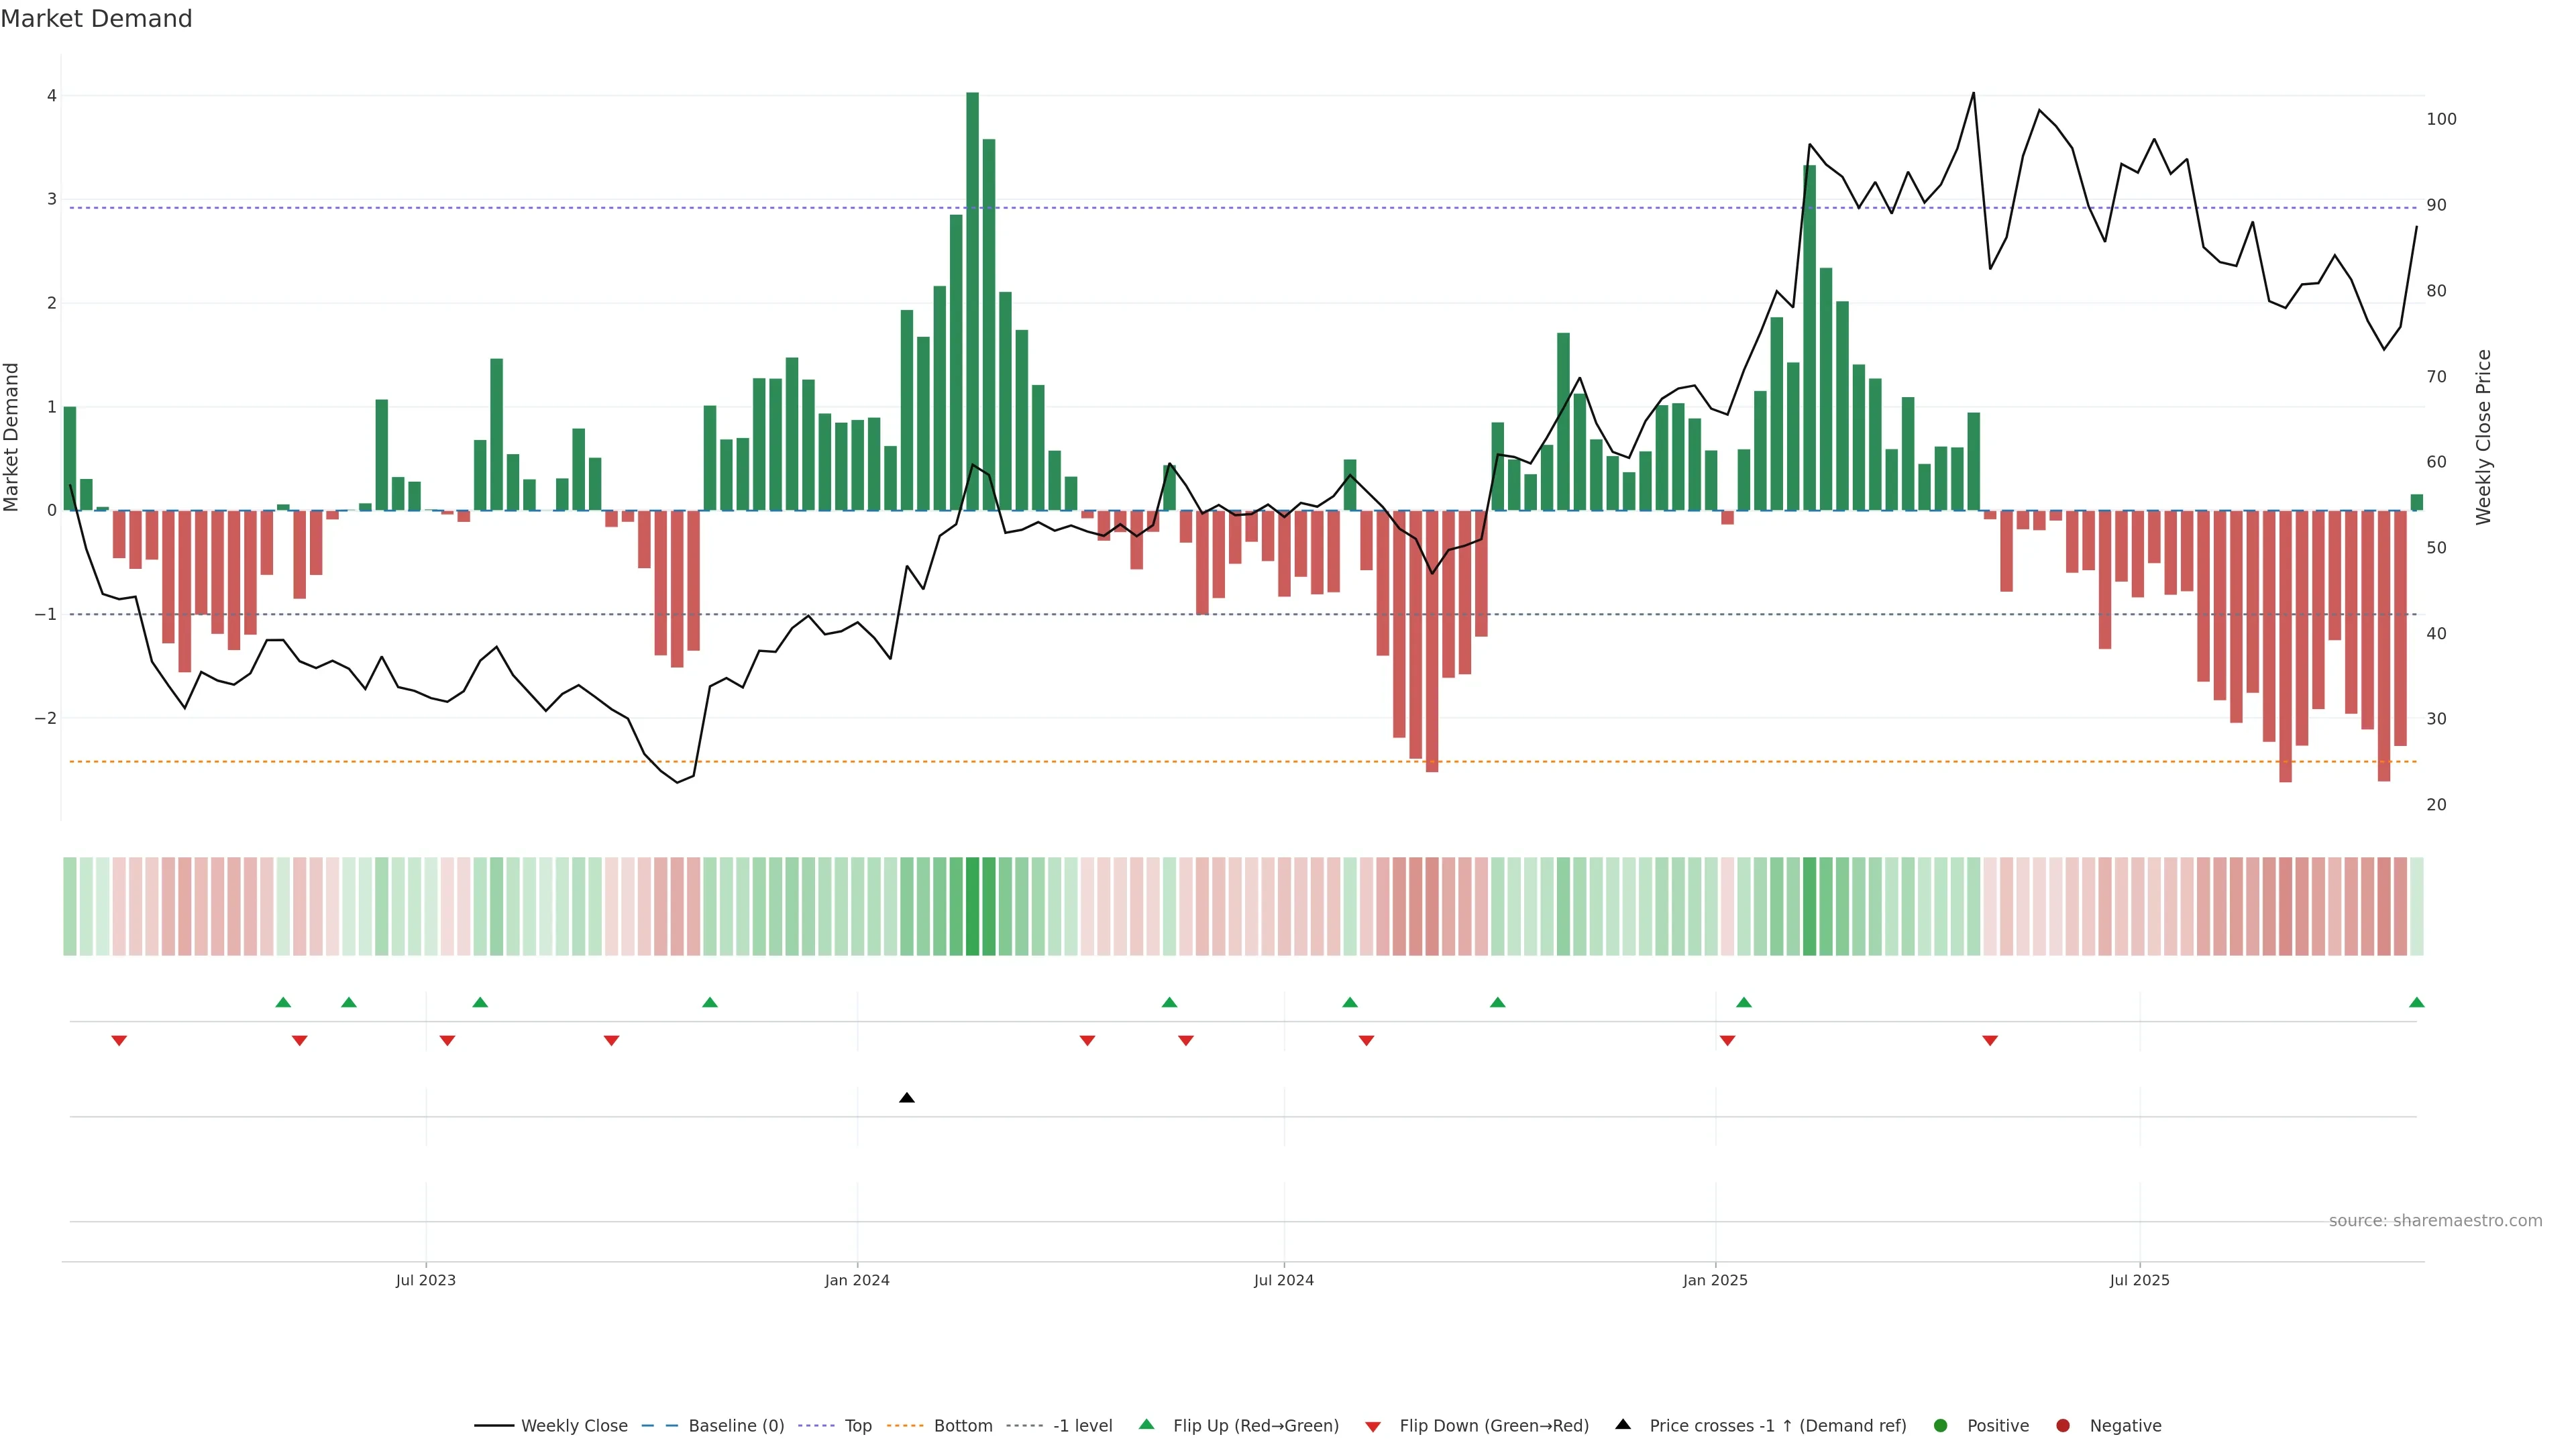Click the Flip Up green triangle legend icon
The height and width of the screenshot is (1449, 2576).
click(1147, 1424)
